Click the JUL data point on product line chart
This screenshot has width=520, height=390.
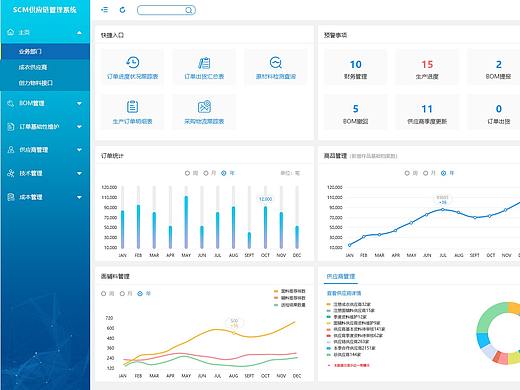click(443, 209)
